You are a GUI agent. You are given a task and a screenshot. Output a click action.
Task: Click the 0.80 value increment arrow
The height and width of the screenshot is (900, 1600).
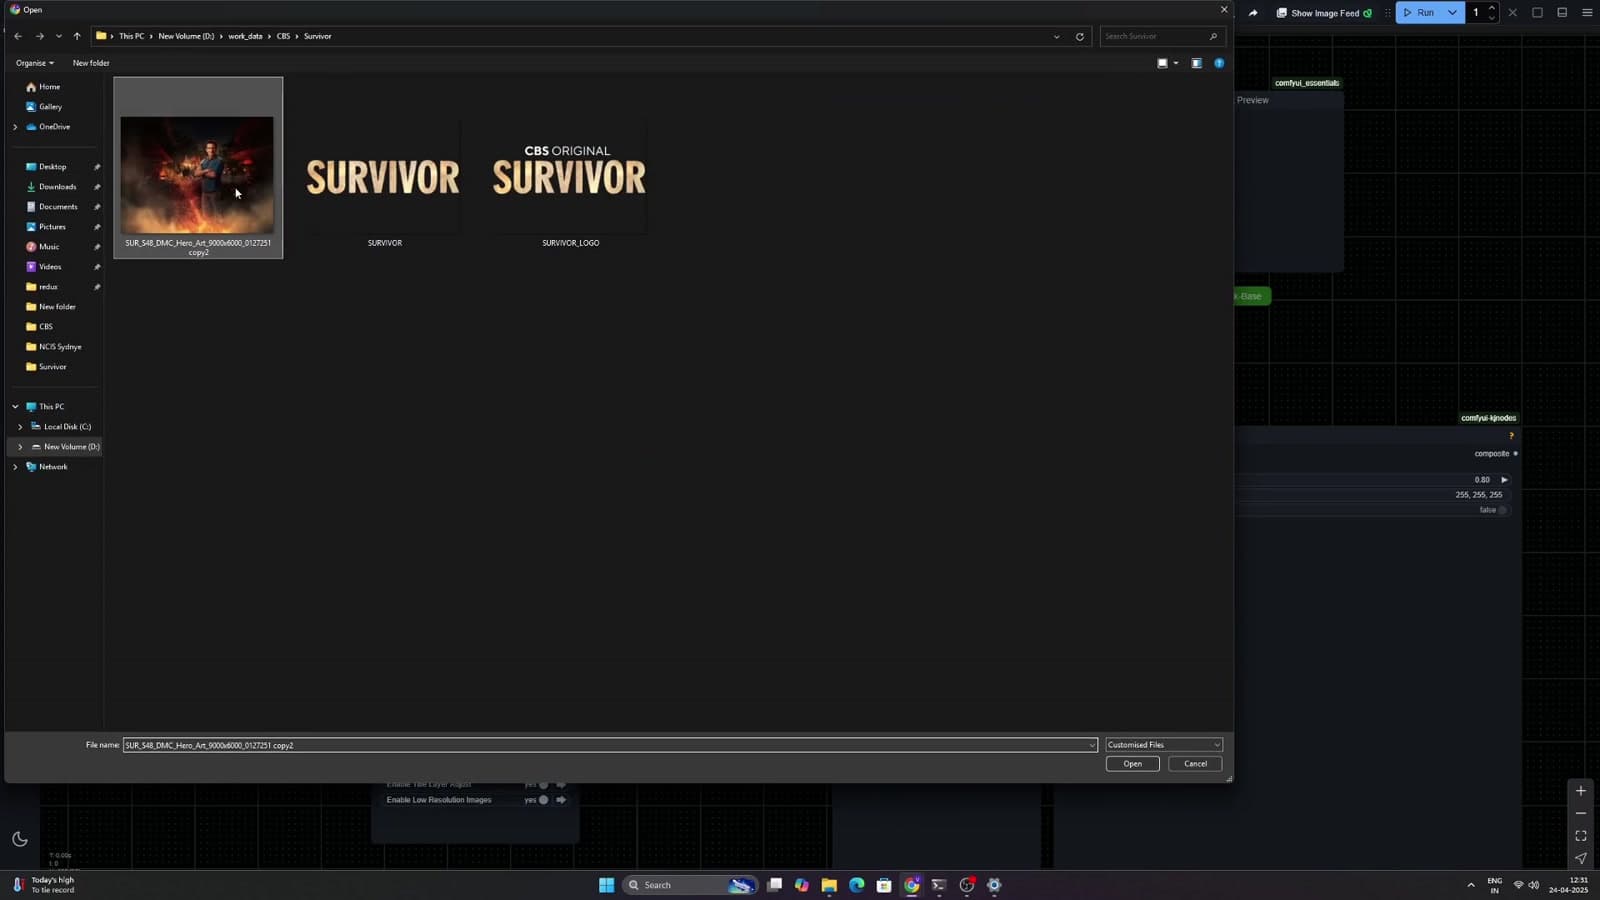pyautogui.click(x=1504, y=480)
